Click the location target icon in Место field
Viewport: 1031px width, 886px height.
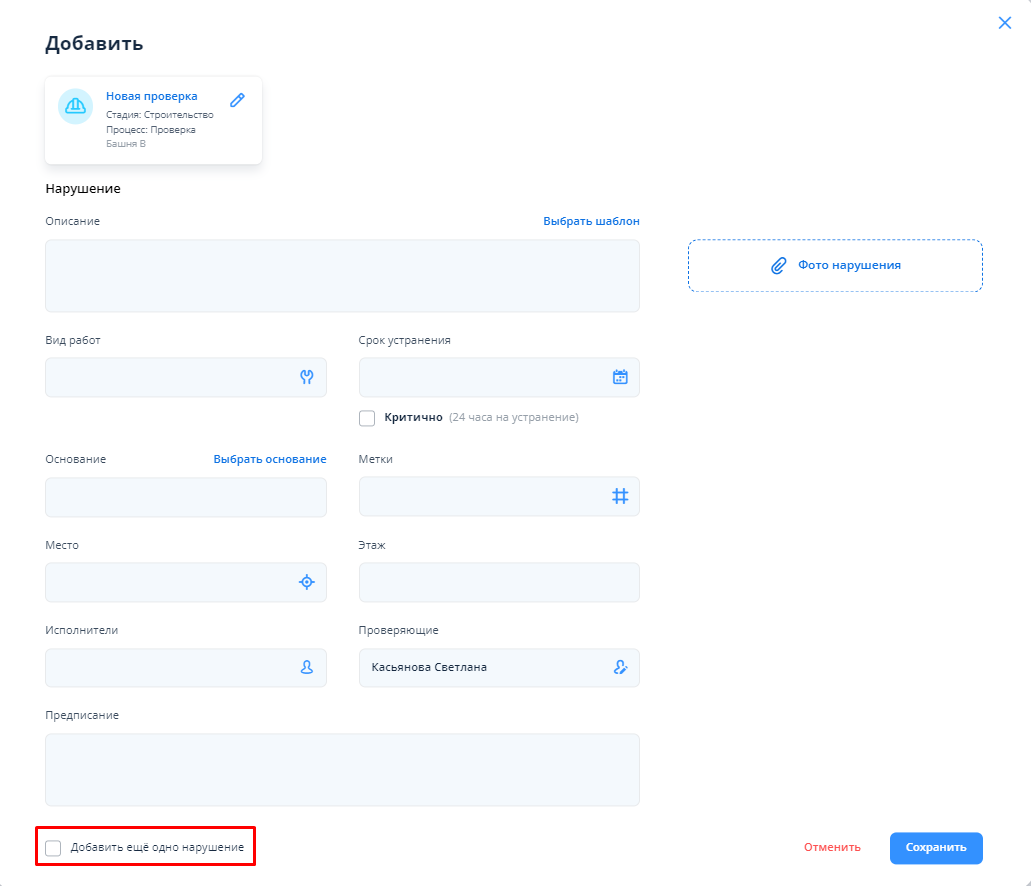coord(307,582)
